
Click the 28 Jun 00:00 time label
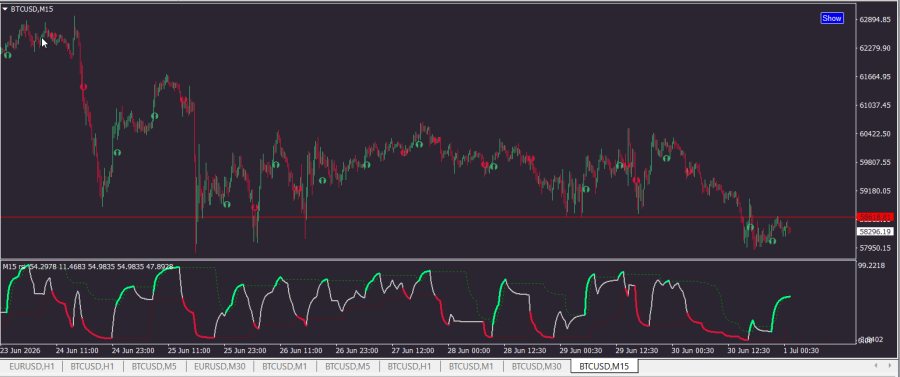[468, 351]
